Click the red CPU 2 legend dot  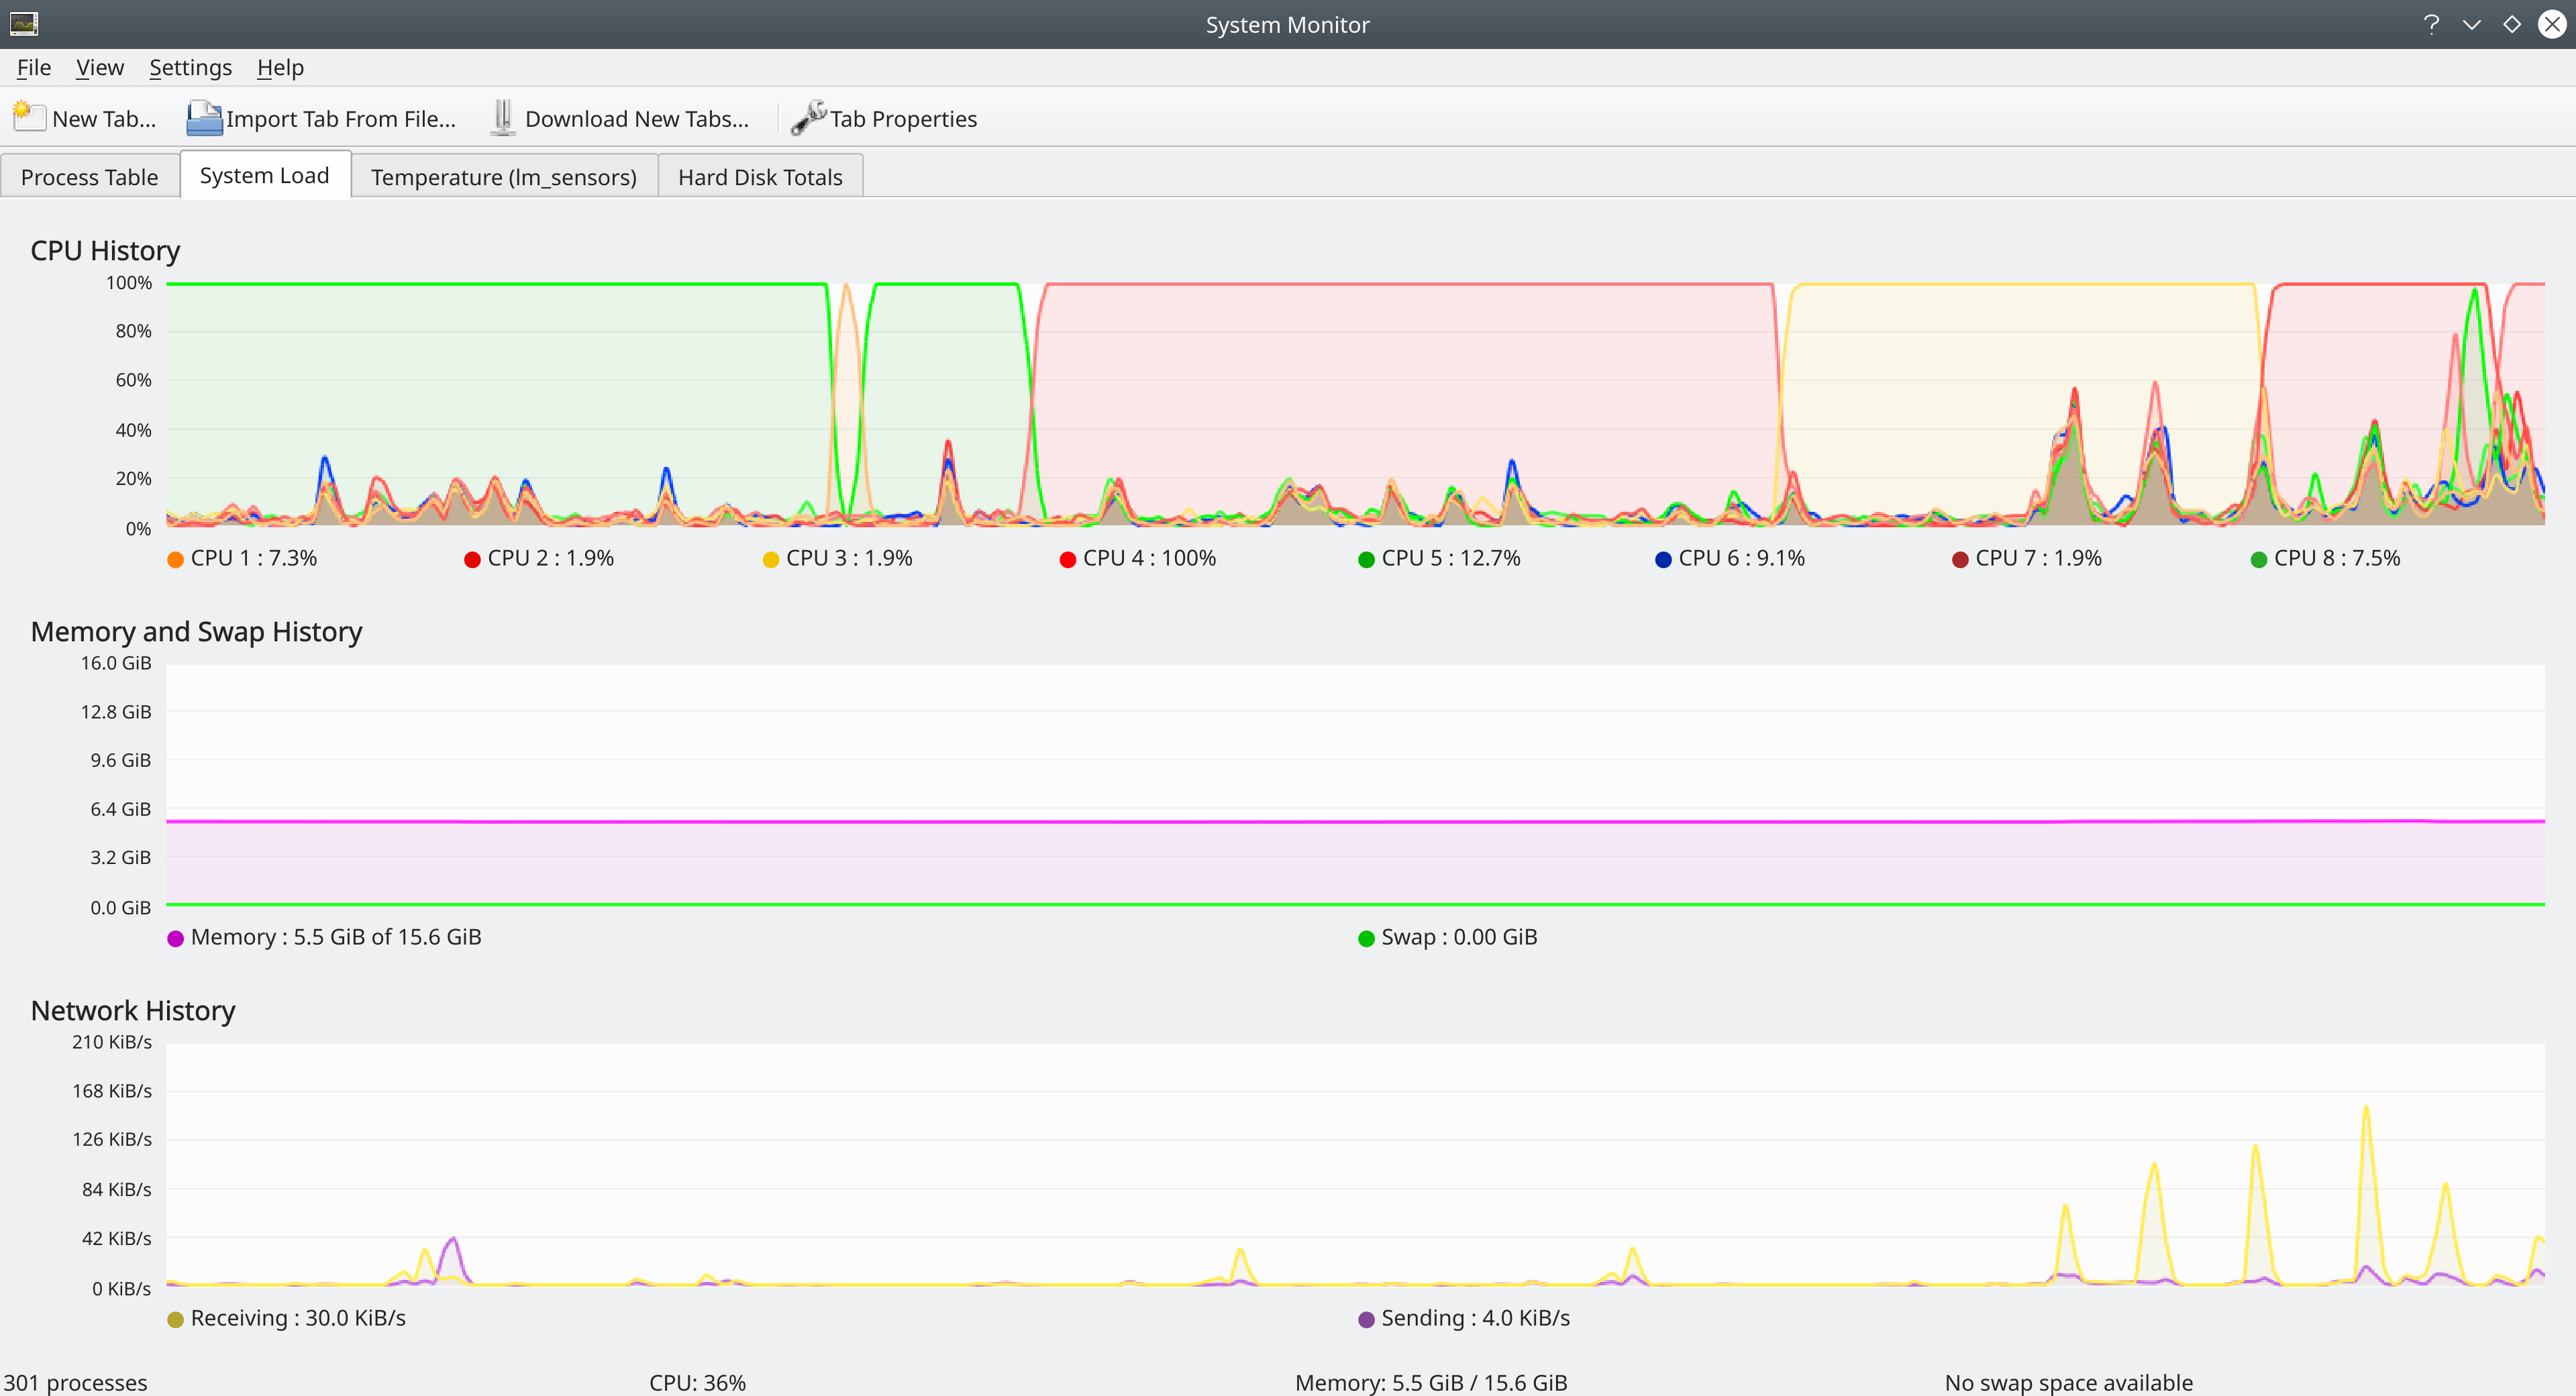click(x=472, y=560)
